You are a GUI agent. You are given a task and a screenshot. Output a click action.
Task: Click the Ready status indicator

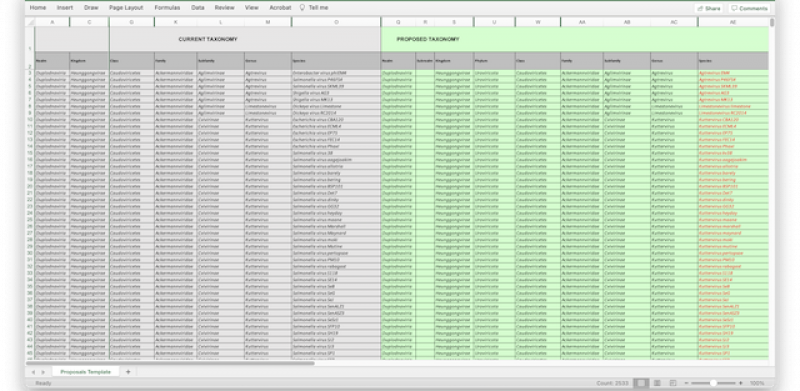coord(43,383)
